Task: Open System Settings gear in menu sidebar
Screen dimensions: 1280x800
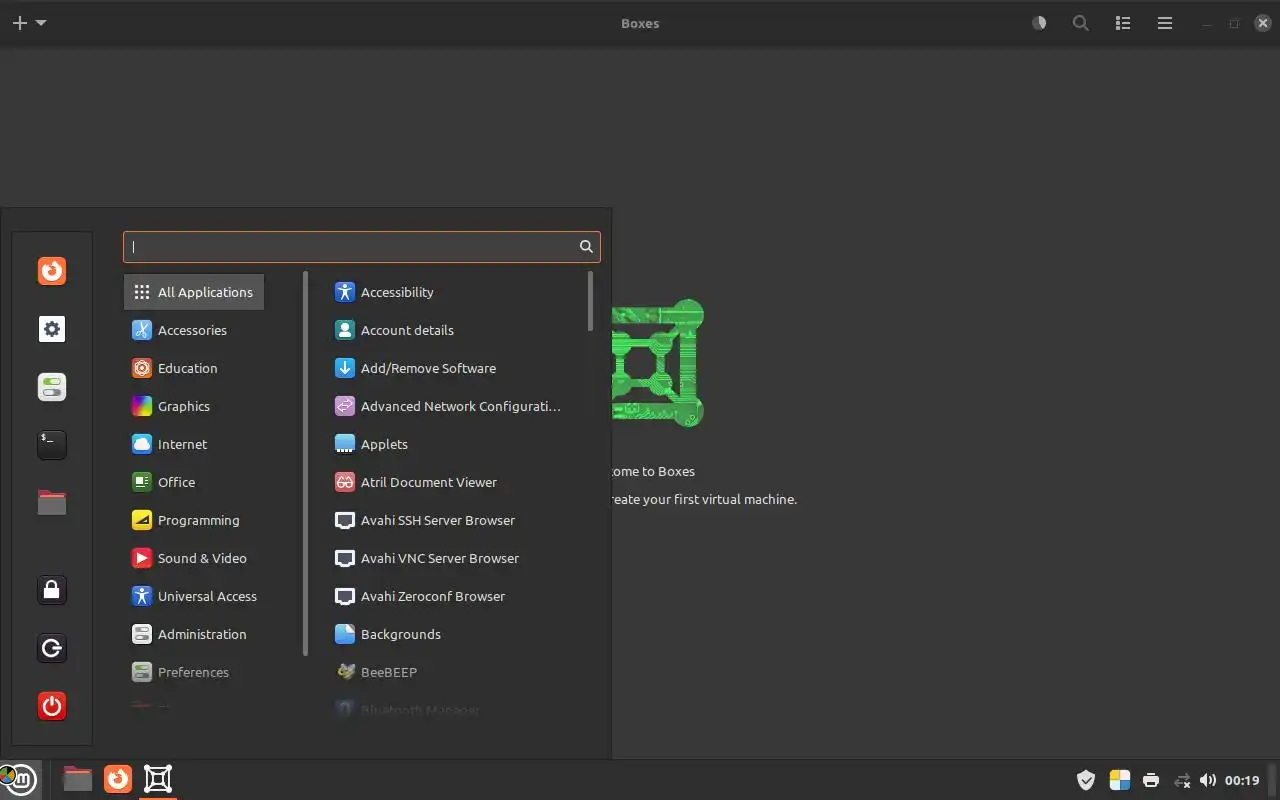Action: click(52, 329)
